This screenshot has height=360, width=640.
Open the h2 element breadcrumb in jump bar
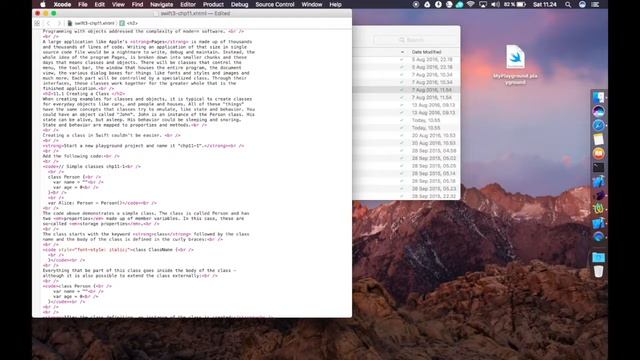129,23
